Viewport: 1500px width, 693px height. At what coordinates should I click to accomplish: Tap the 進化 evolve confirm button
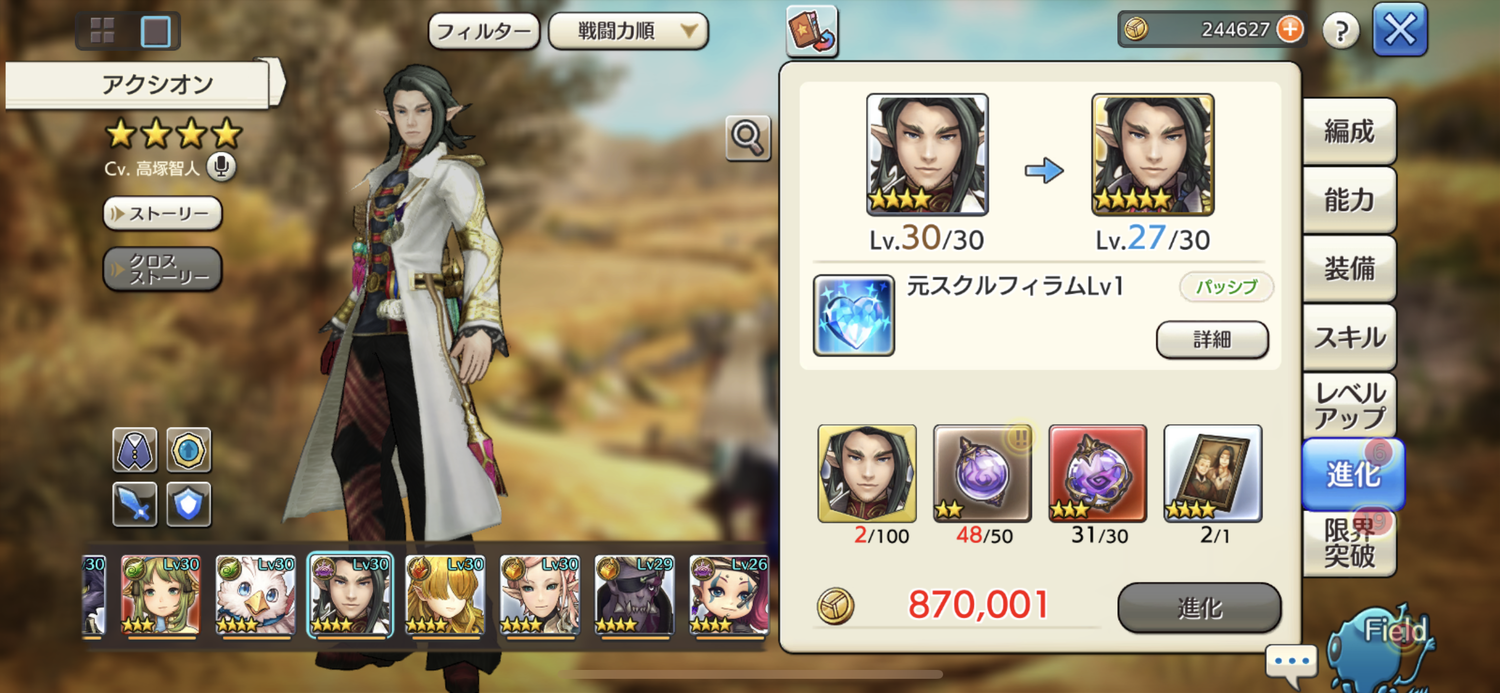point(1199,608)
